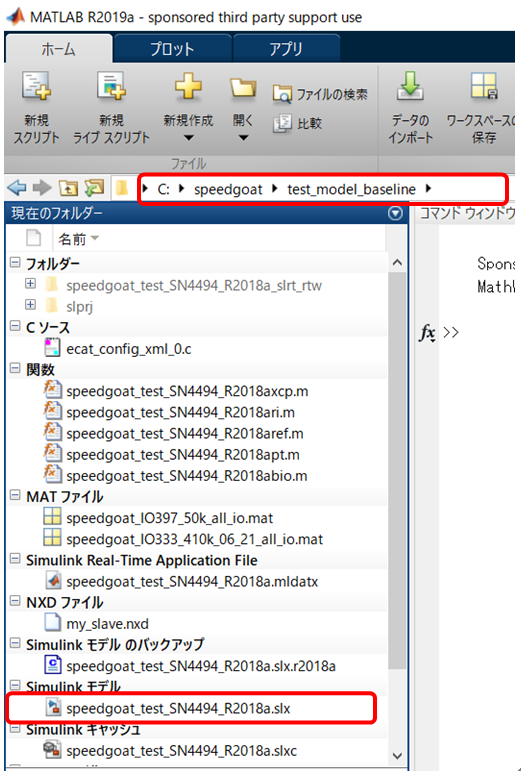Collapse the 関数 group
Viewport: 521px width, 771px height.
pyautogui.click(x=15, y=369)
